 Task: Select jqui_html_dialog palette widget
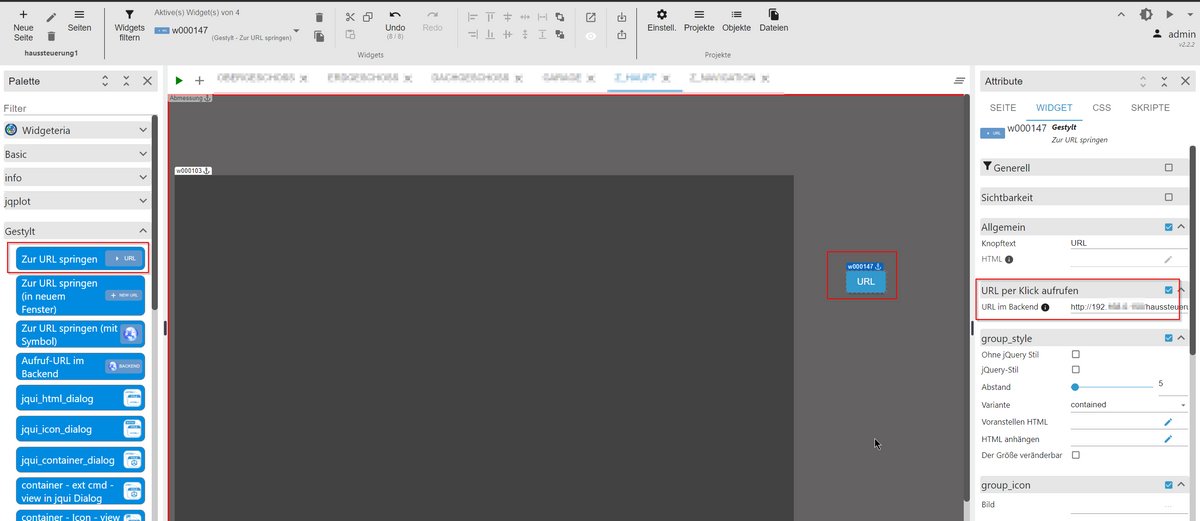coord(81,398)
